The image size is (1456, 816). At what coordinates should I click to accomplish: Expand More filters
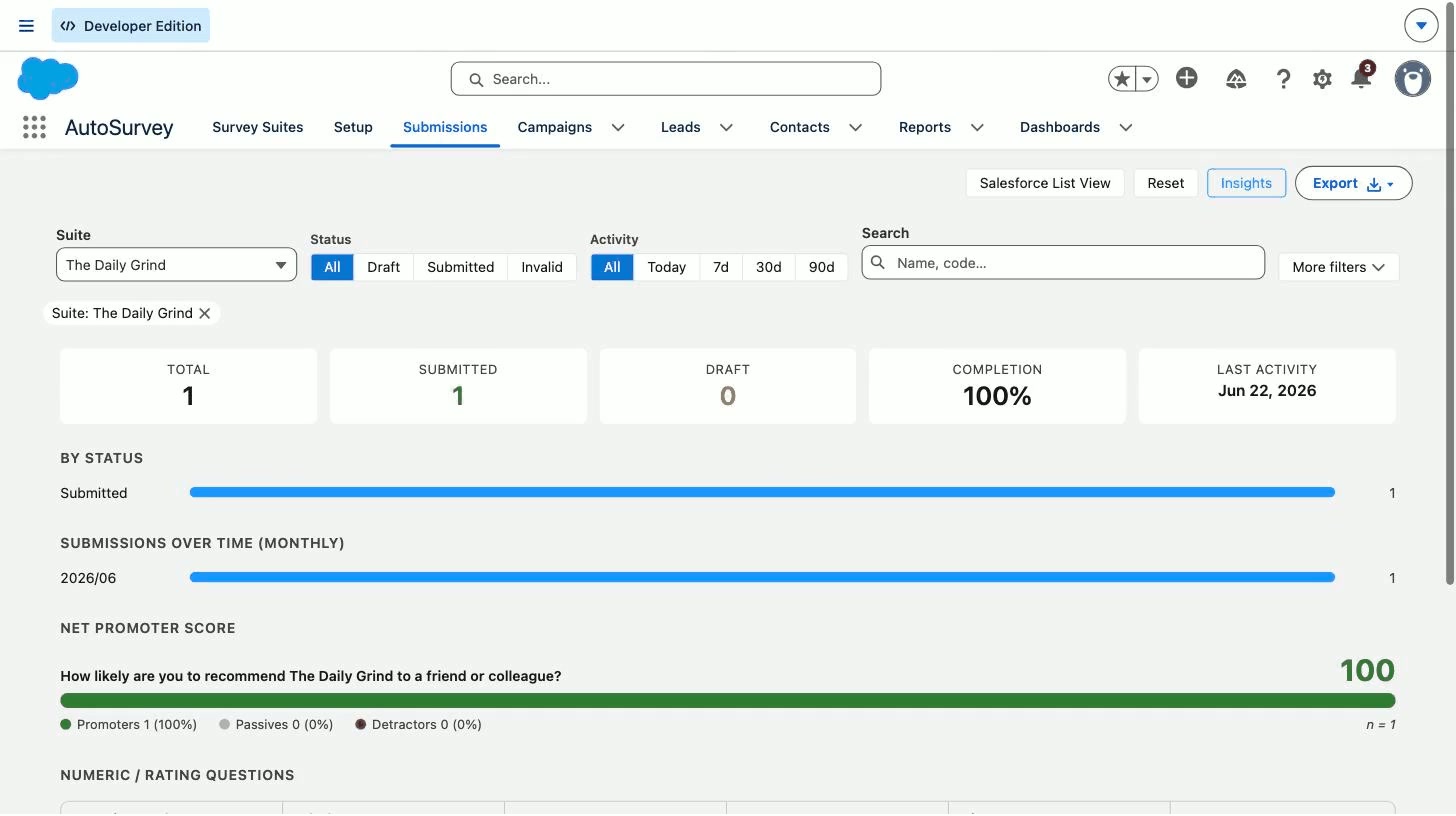pos(1338,267)
